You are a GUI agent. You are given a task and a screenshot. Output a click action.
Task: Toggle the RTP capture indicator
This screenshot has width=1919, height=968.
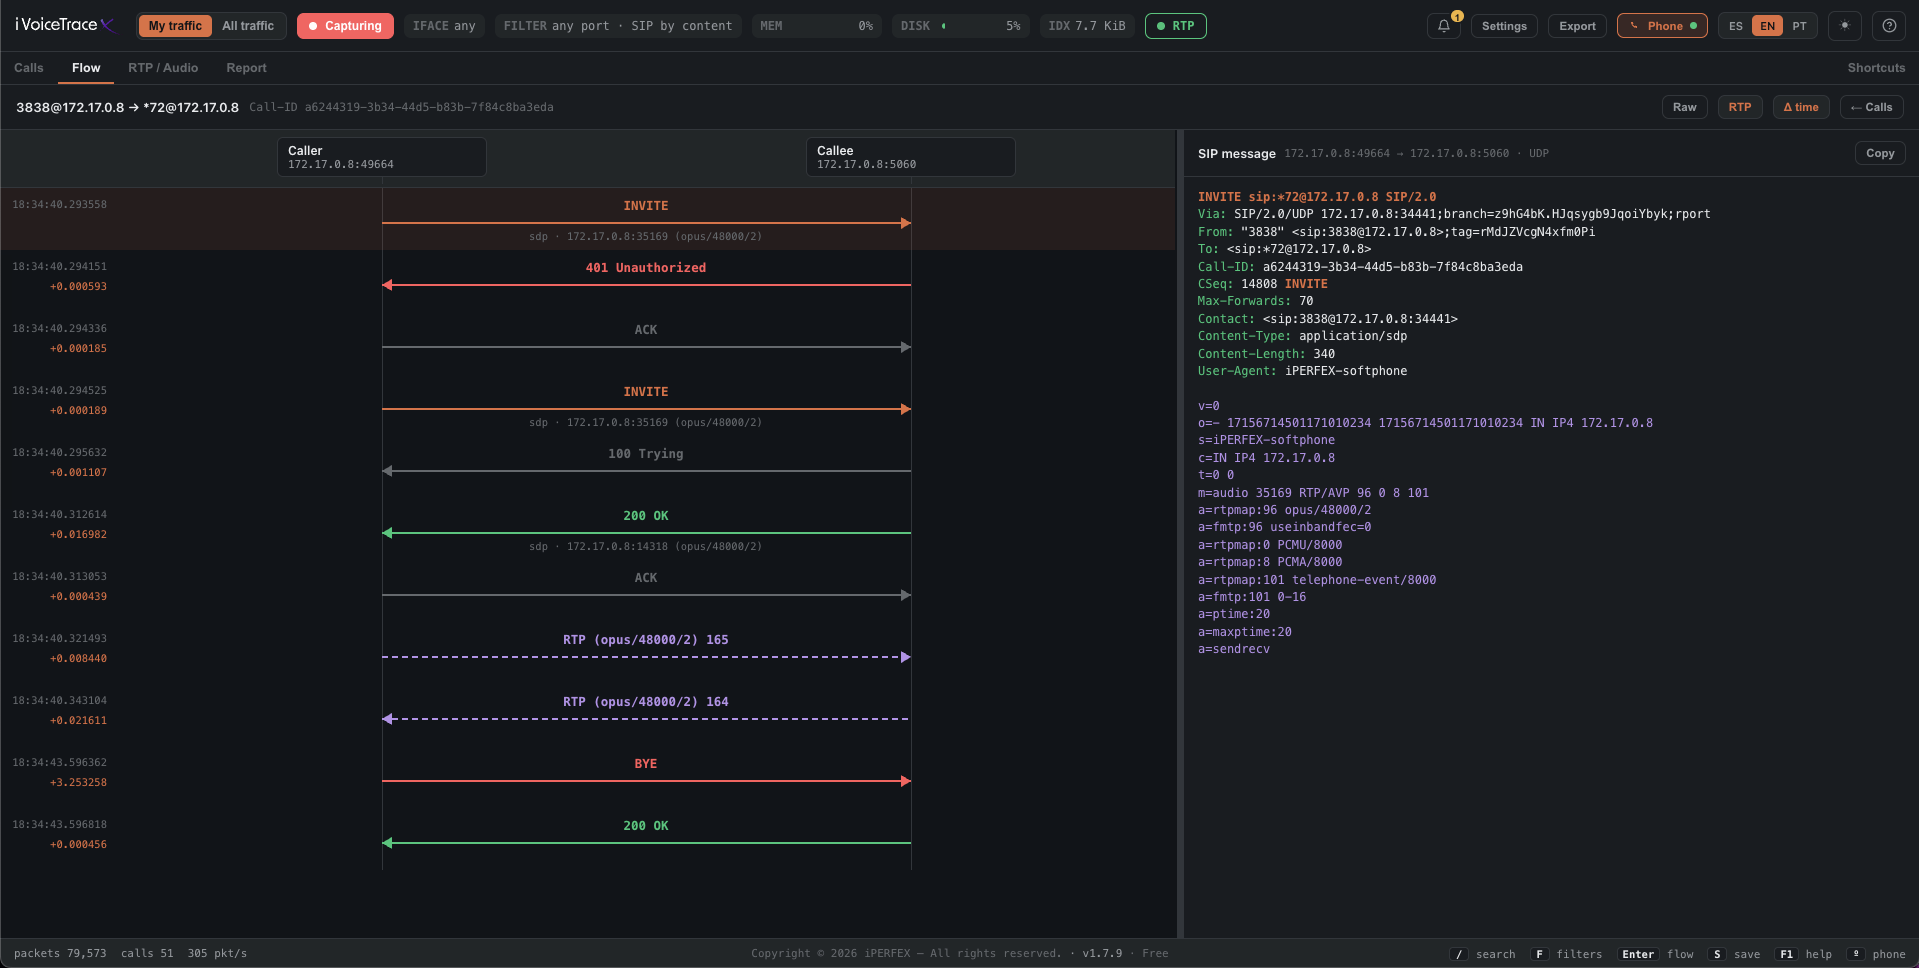tap(1176, 26)
